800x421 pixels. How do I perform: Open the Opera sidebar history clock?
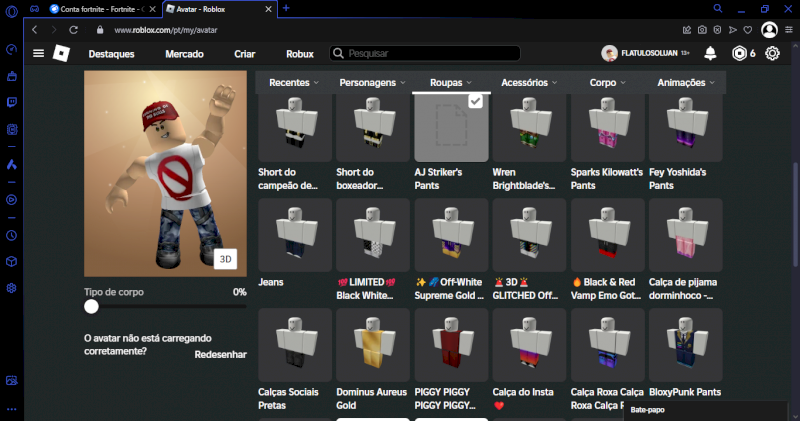tap(11, 235)
